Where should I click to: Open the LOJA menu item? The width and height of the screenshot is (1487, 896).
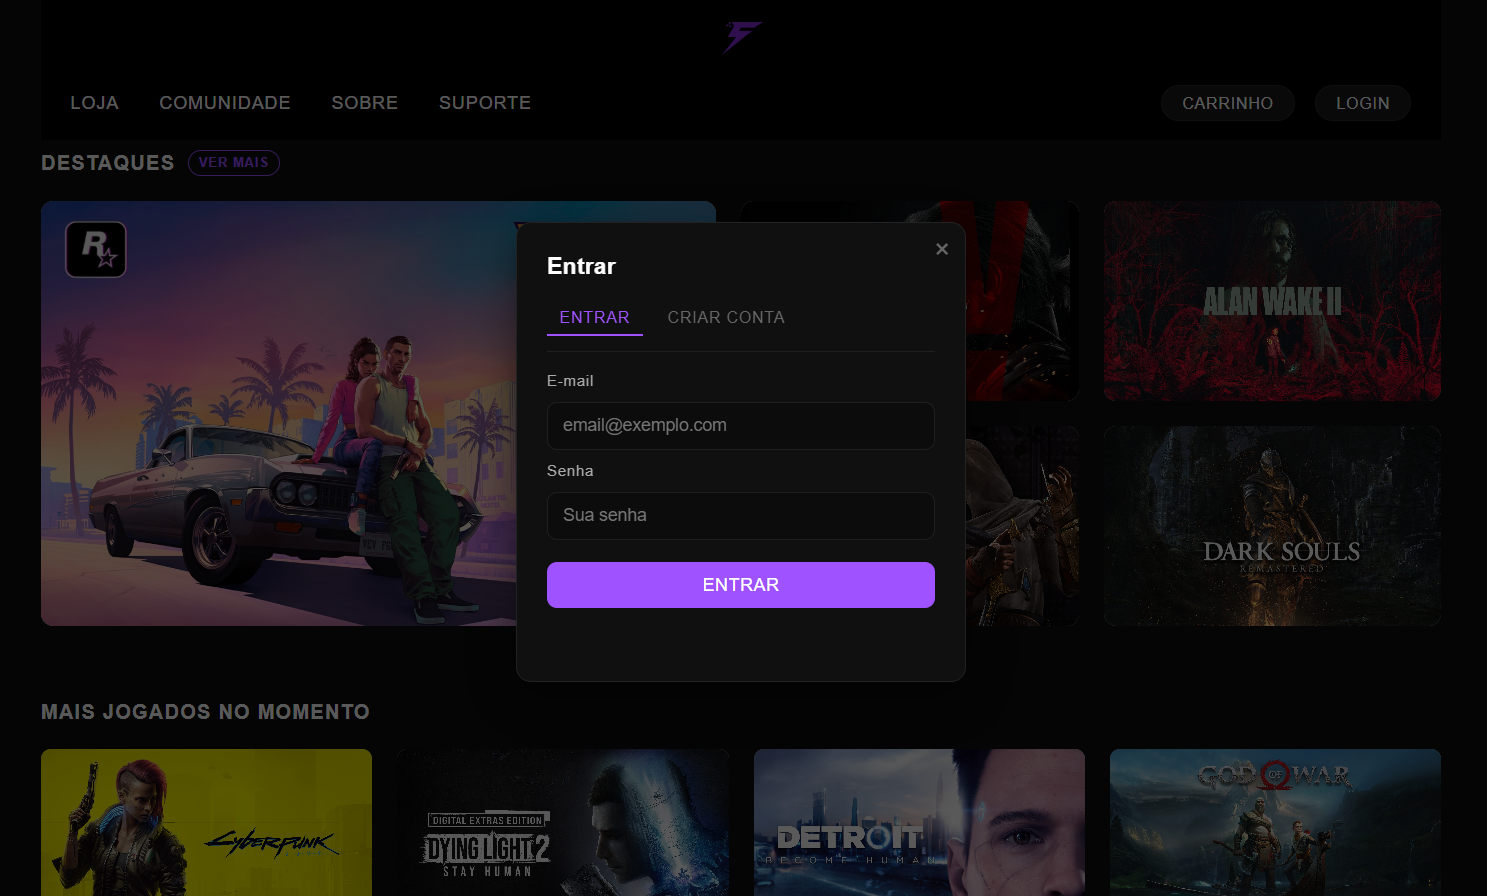pos(94,103)
